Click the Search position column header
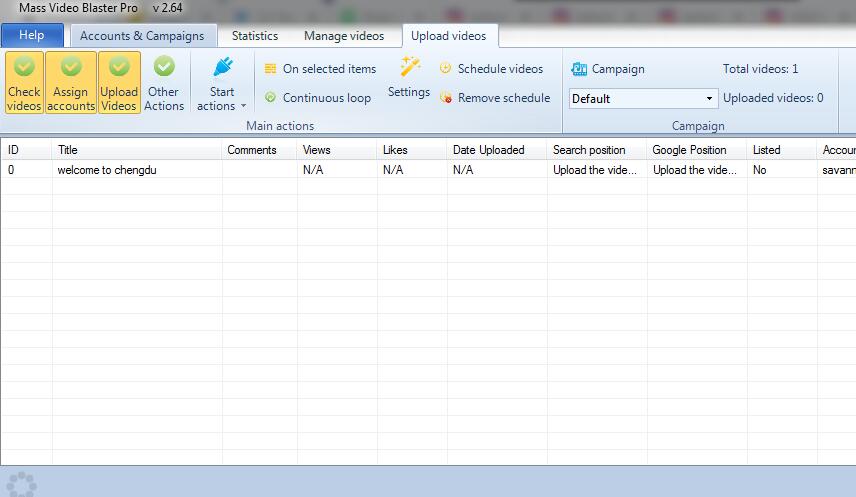 click(x=589, y=150)
